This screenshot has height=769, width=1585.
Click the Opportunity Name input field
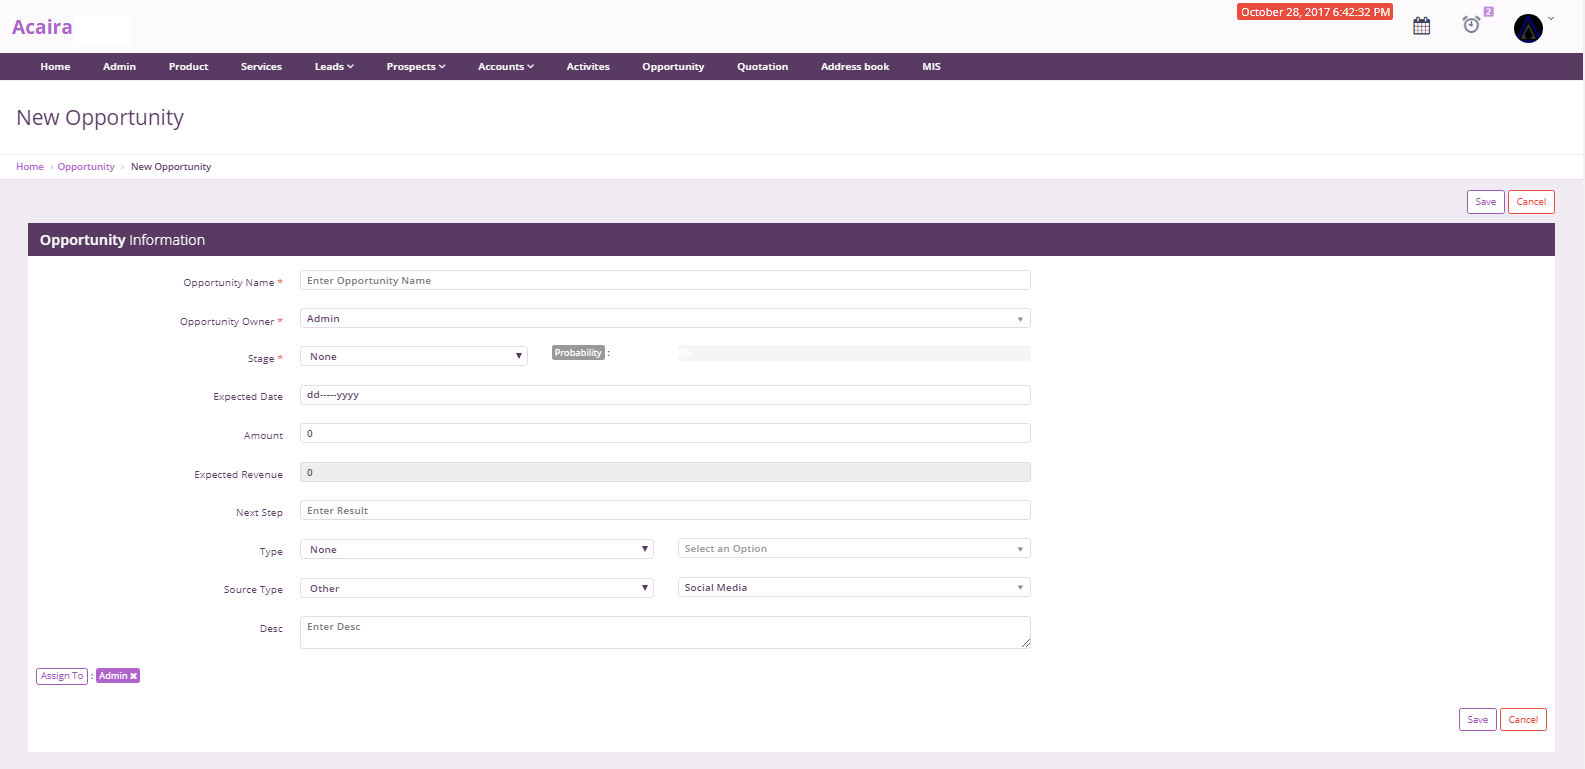click(664, 281)
